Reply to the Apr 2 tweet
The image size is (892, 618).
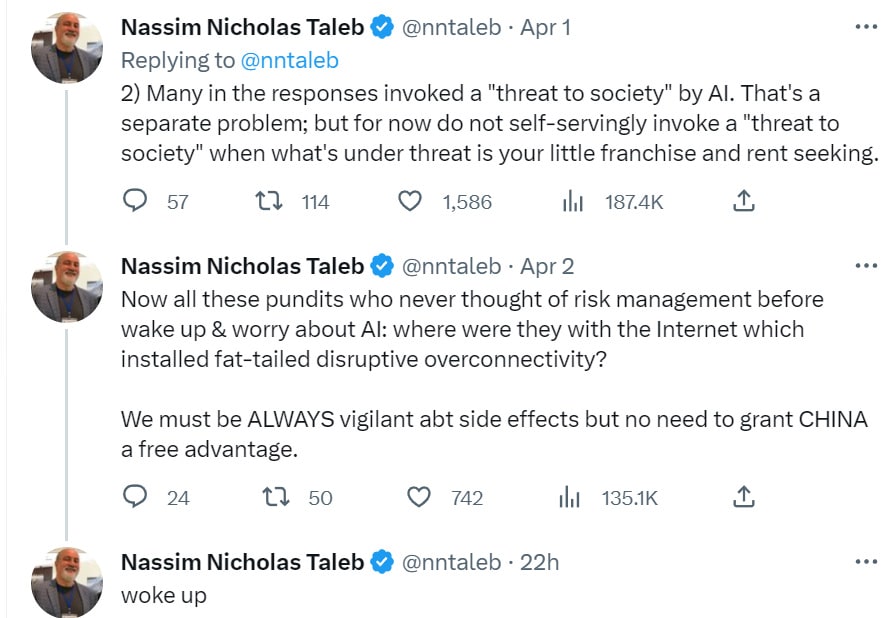[135, 497]
